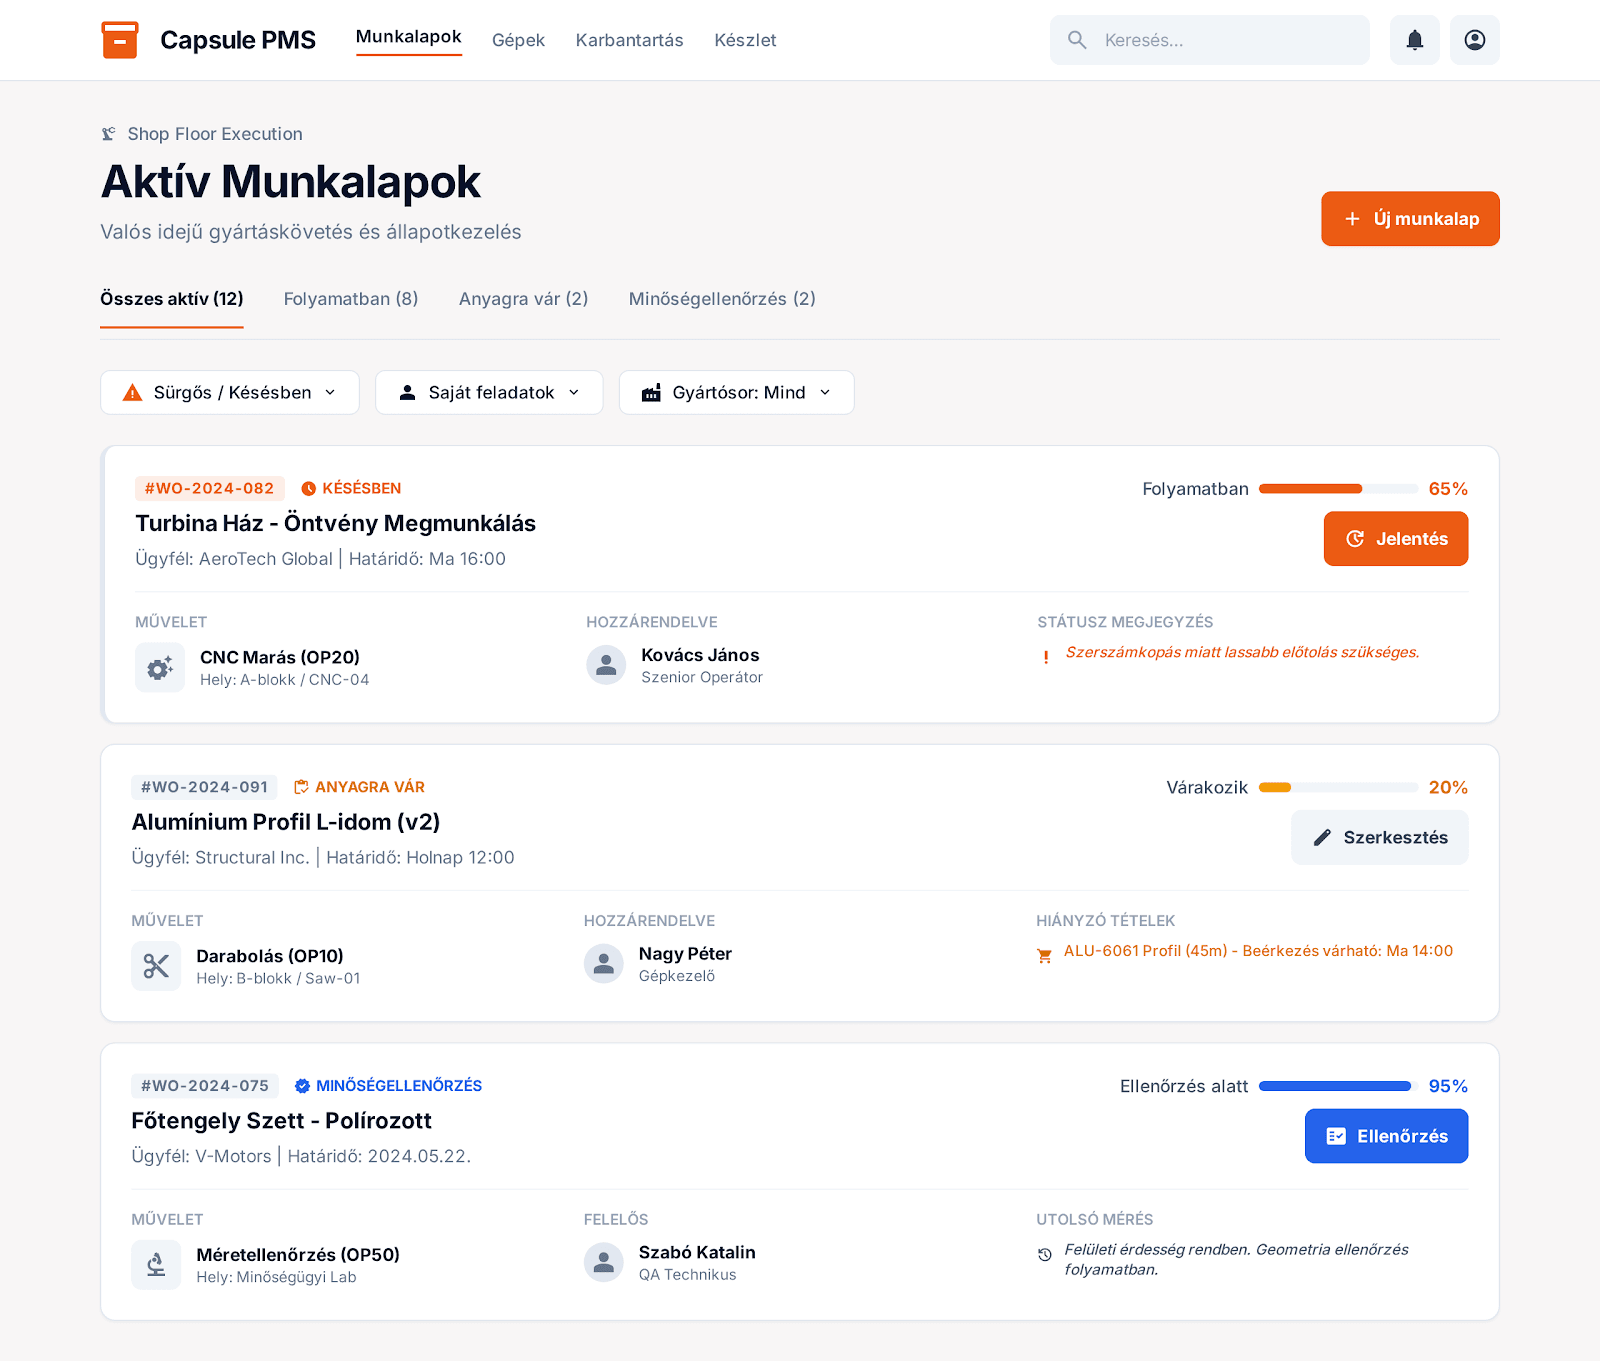Click the scissors icon next to Darabolás (OP10)

(156, 966)
